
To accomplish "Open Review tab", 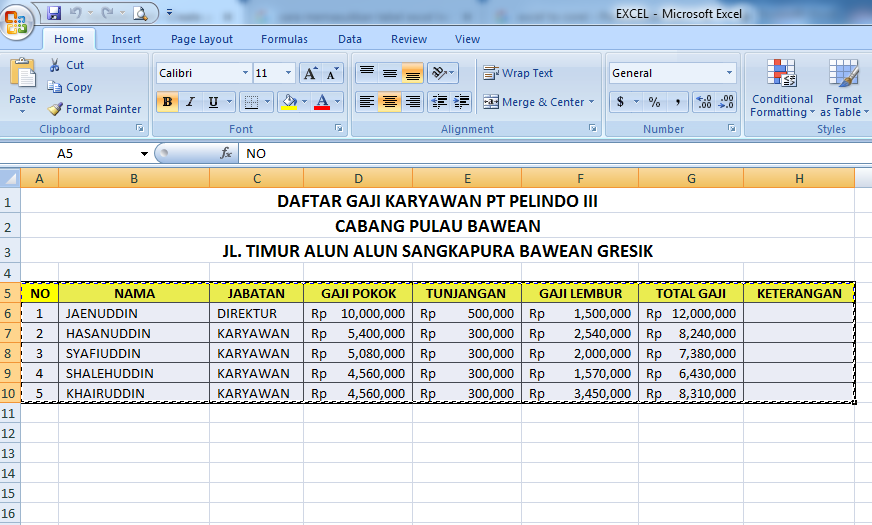I will [409, 39].
